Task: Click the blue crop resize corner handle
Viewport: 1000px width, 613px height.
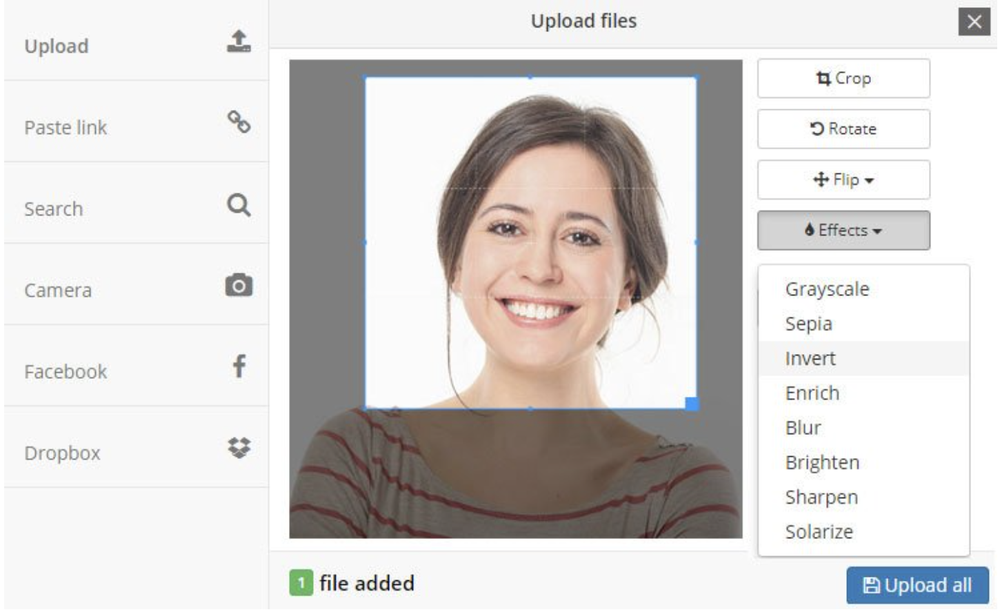Action: coord(692,404)
